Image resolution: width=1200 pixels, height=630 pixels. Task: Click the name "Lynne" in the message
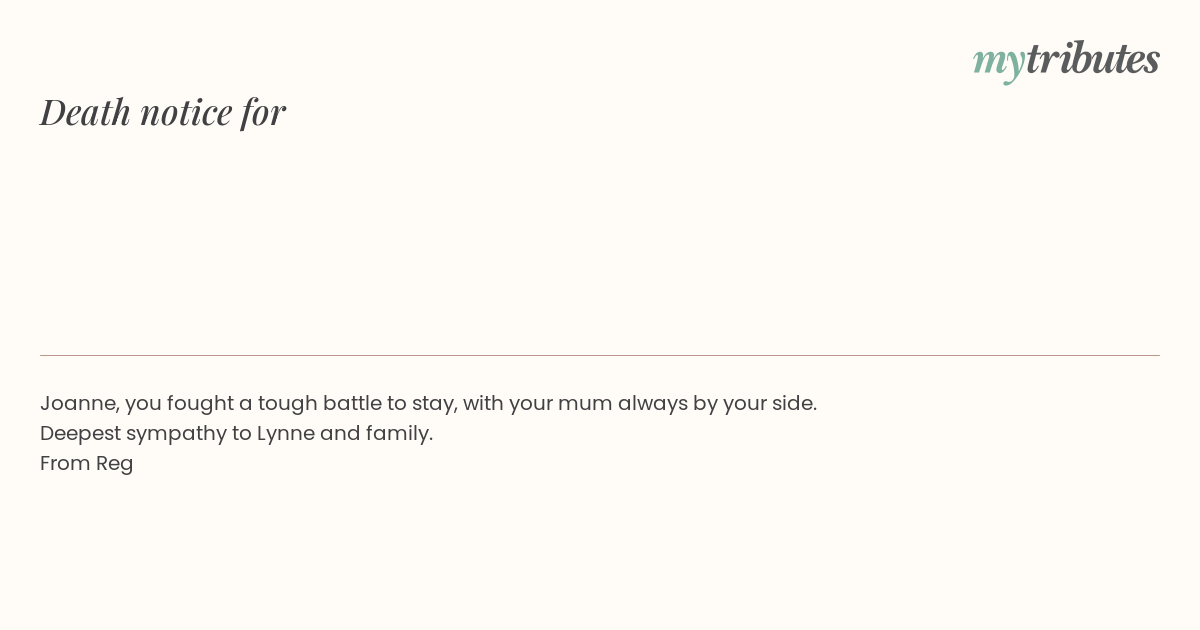[286, 433]
